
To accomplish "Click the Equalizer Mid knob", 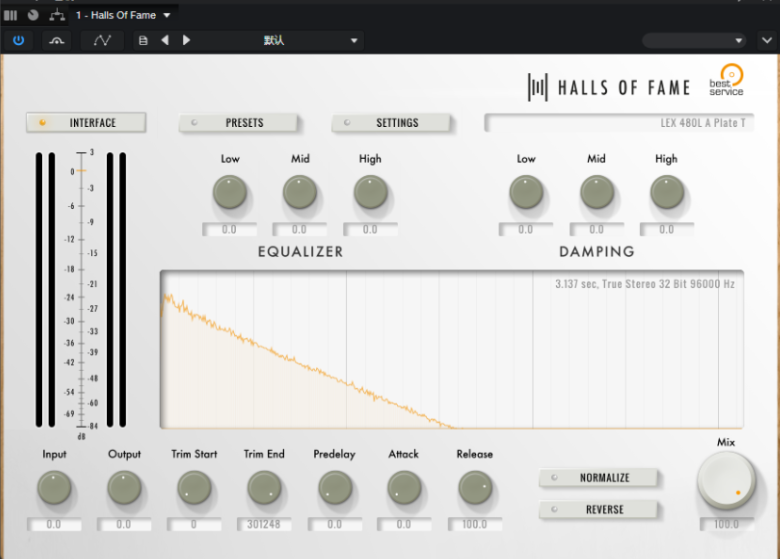I will (x=300, y=192).
